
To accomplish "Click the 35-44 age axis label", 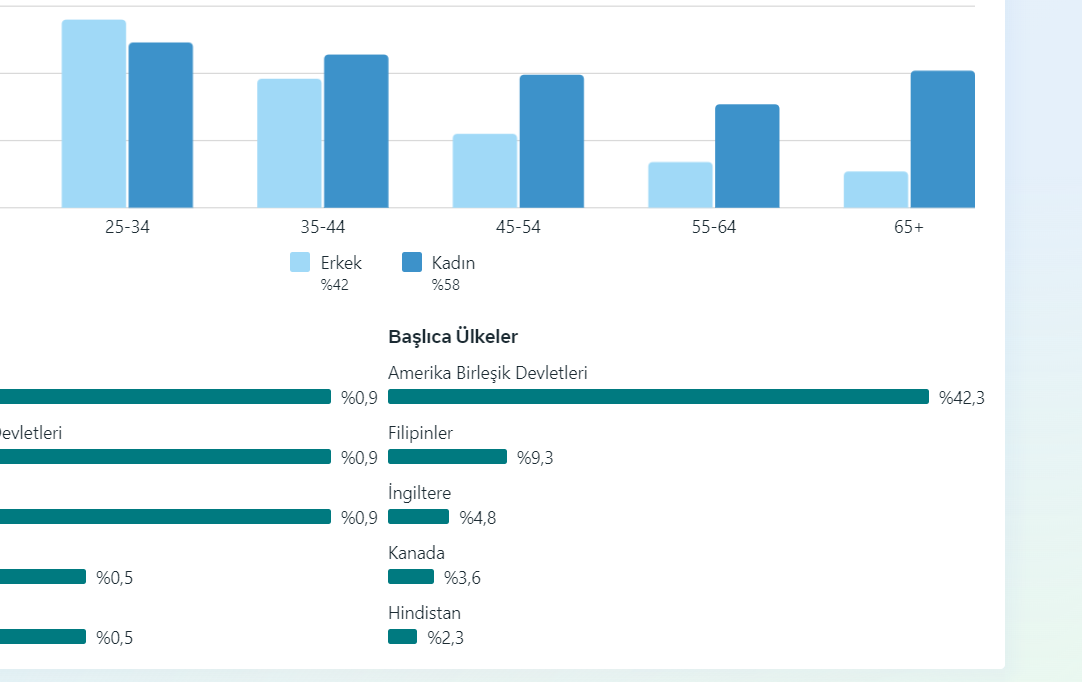I will (323, 227).
